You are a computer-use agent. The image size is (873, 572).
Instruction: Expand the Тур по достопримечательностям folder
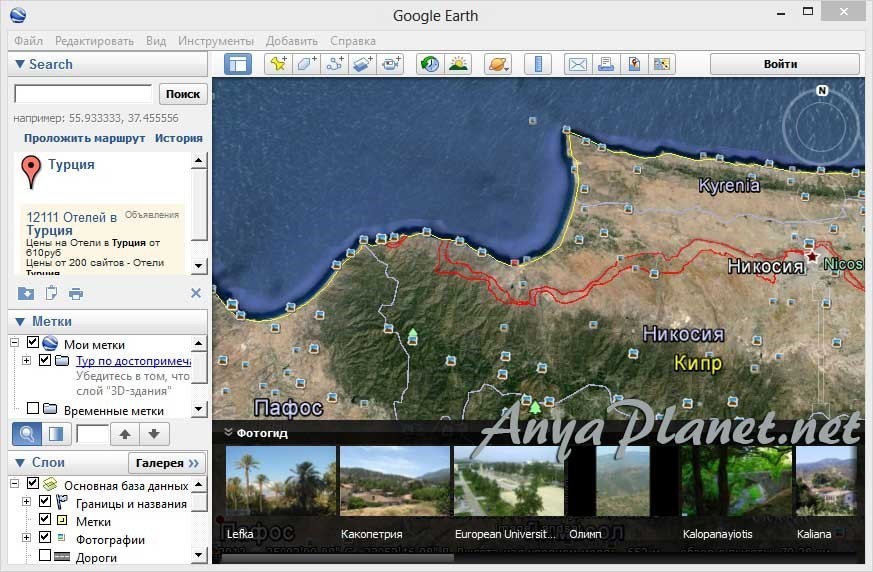(x=26, y=360)
